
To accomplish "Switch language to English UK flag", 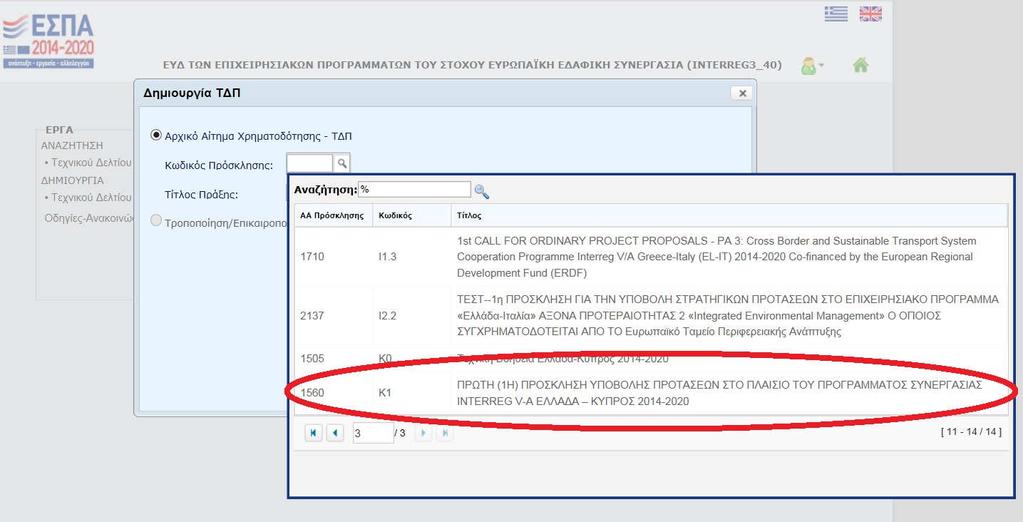I will 870,14.
